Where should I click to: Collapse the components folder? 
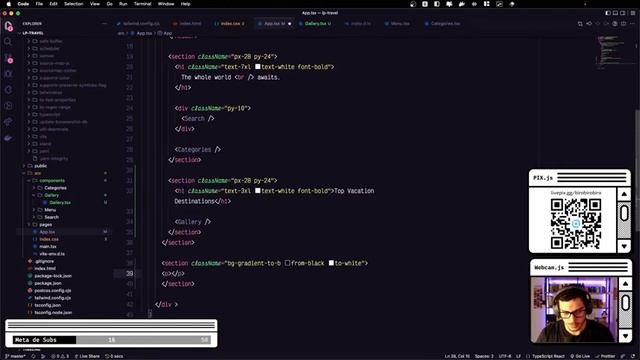pyautogui.click(x=52, y=180)
